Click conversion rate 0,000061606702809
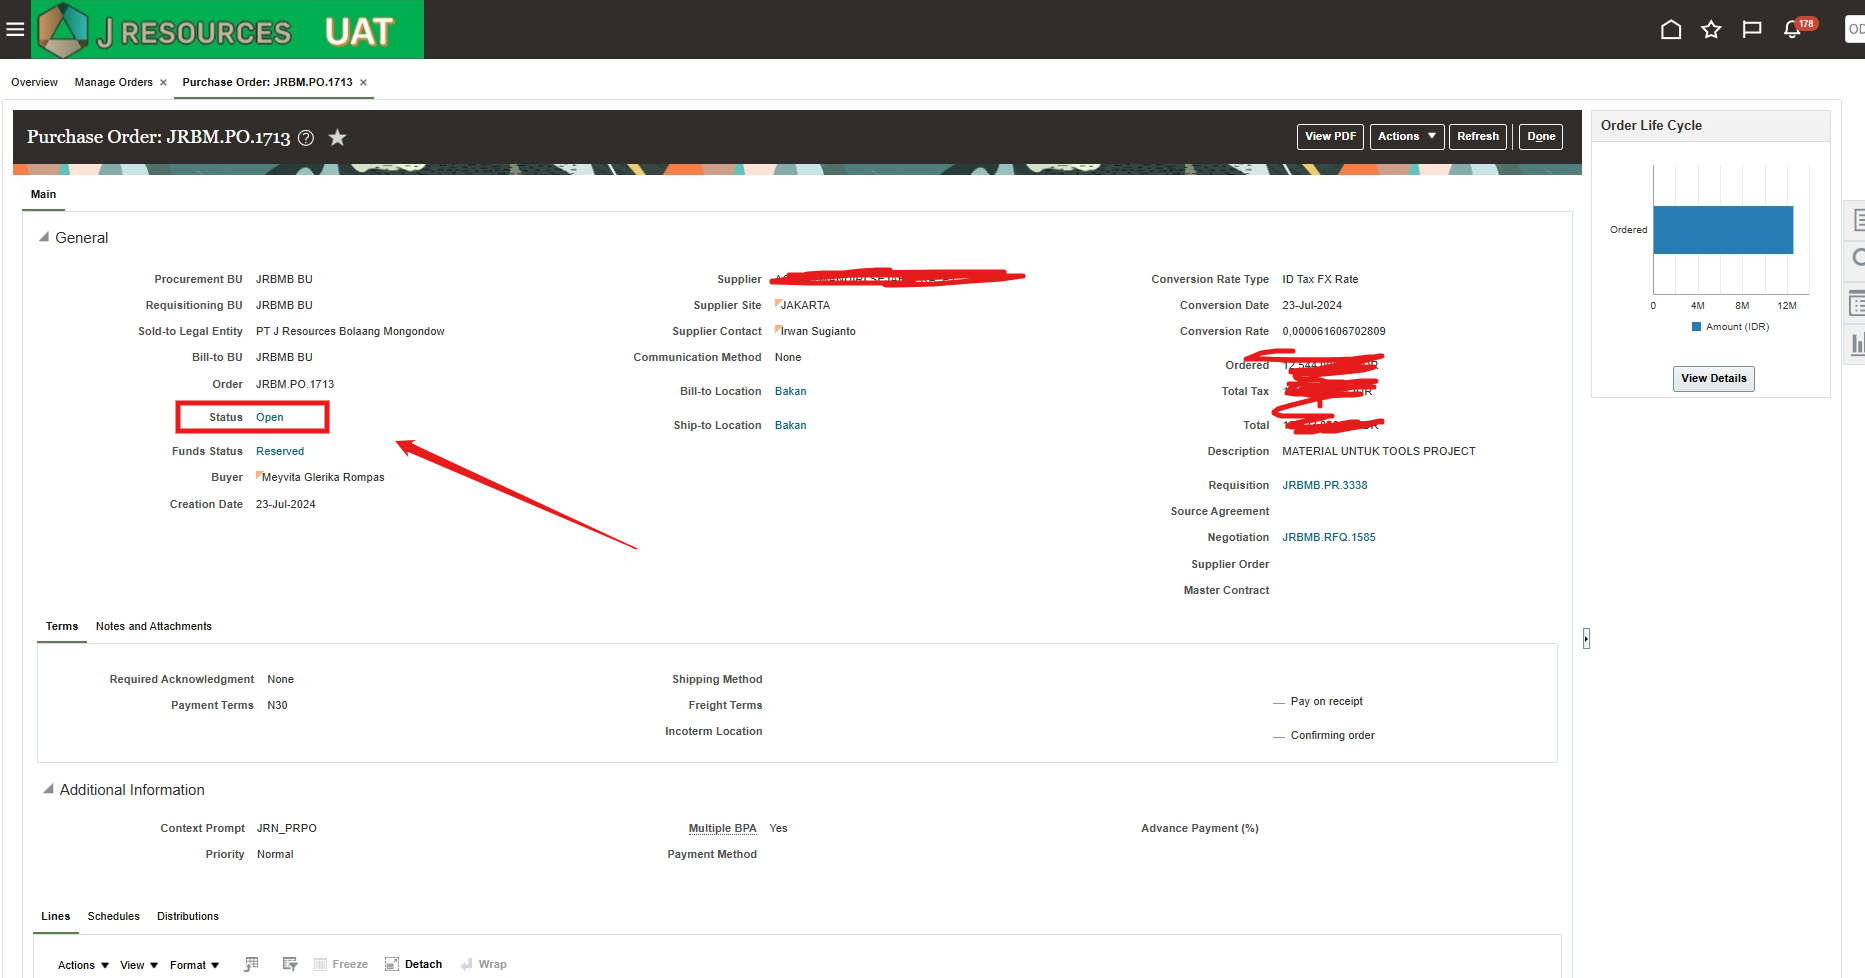This screenshot has height=978, width=1865. click(1333, 331)
